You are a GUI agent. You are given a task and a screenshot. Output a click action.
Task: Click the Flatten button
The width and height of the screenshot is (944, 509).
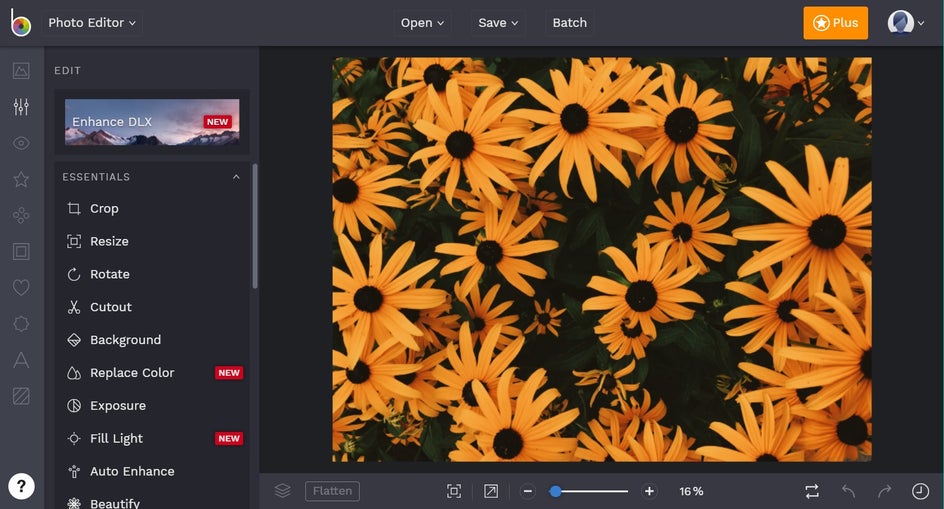click(x=332, y=491)
